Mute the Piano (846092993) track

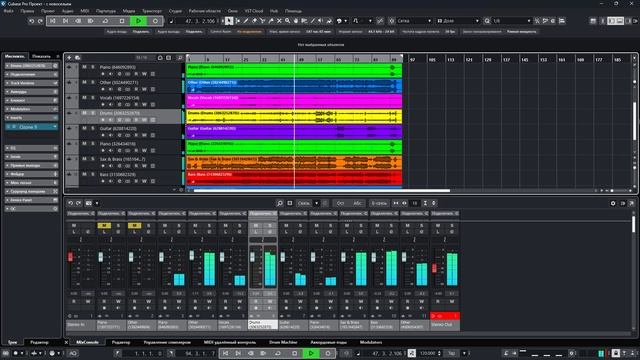pos(84,67)
